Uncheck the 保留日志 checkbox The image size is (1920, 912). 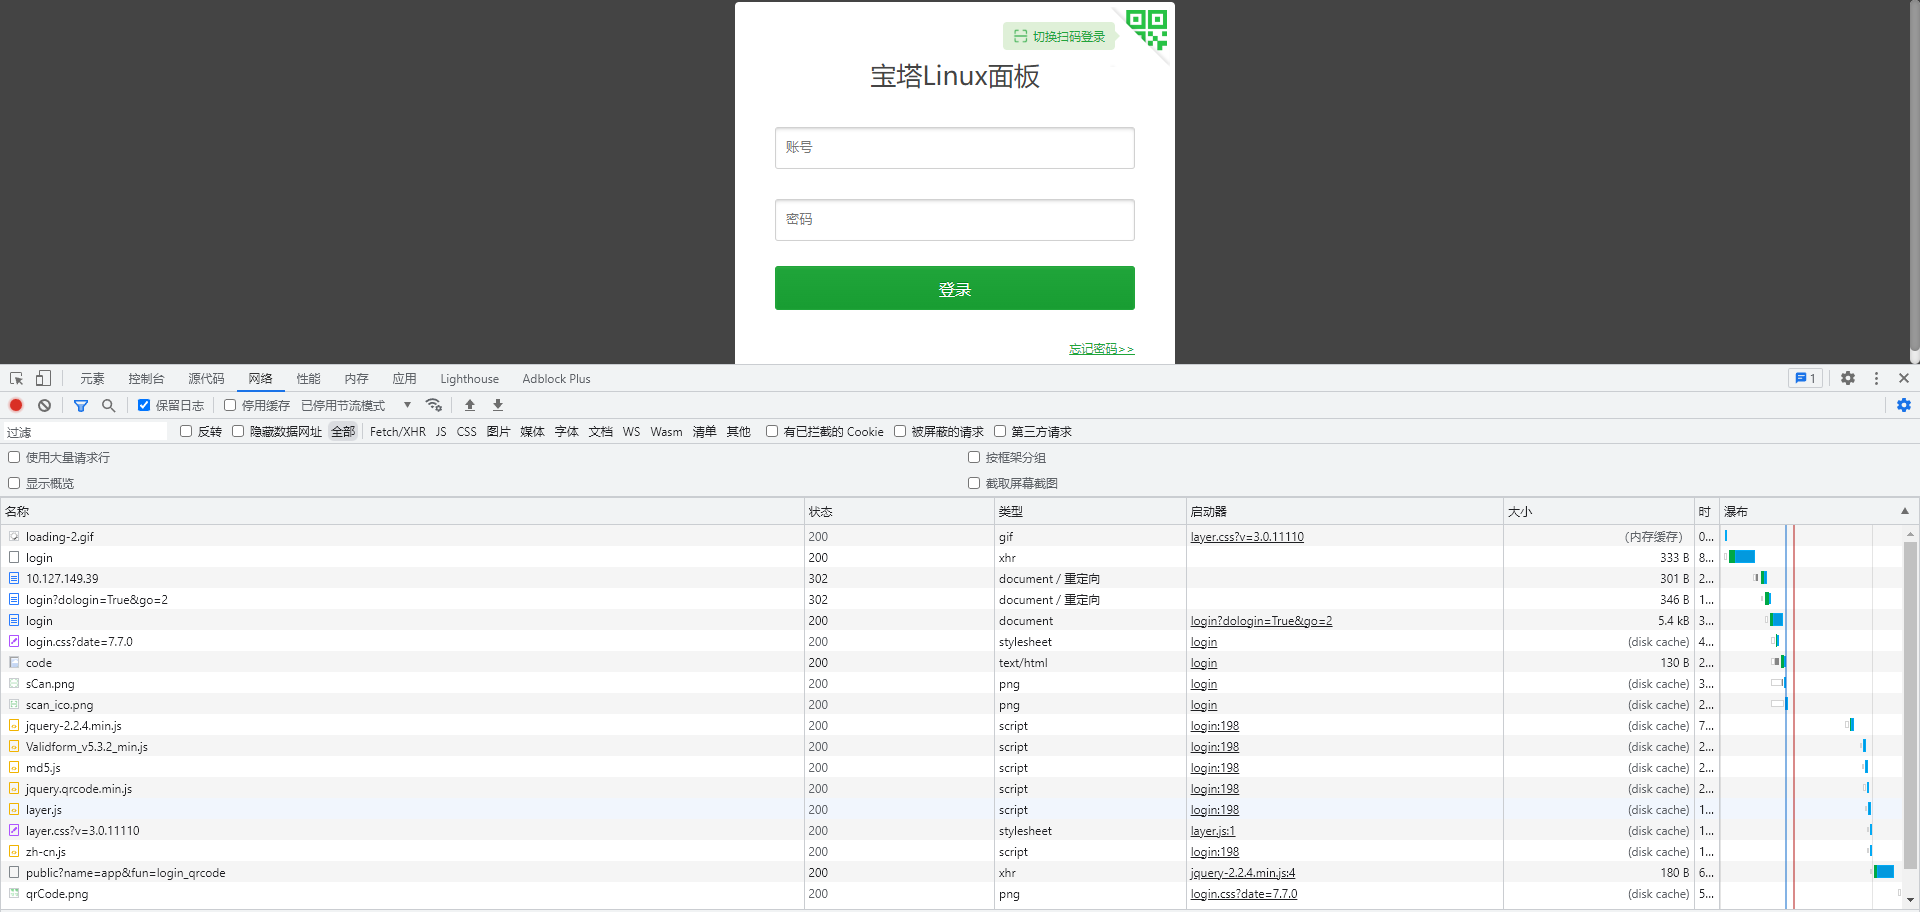(144, 405)
